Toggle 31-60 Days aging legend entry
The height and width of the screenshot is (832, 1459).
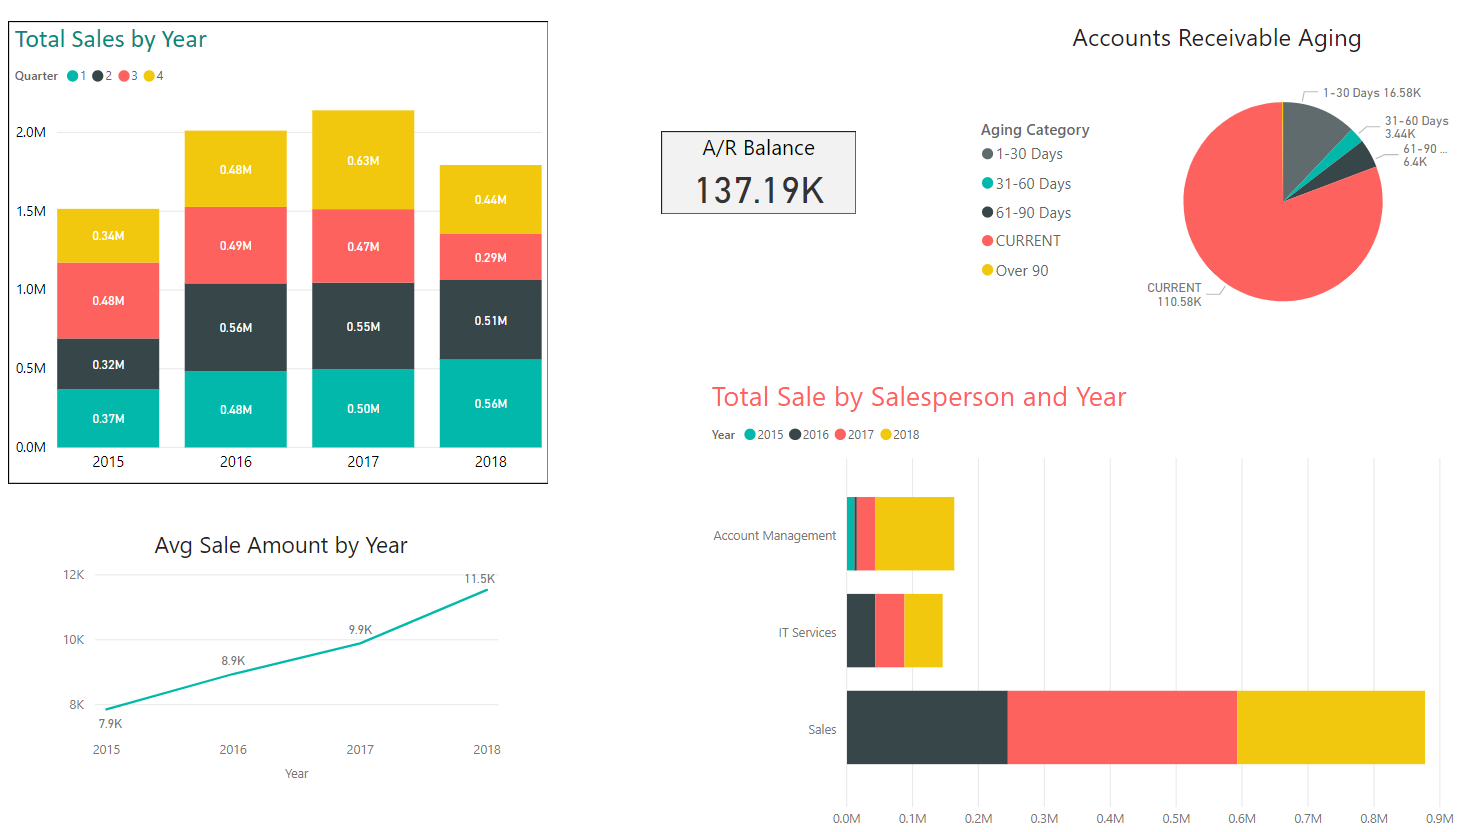(1032, 184)
